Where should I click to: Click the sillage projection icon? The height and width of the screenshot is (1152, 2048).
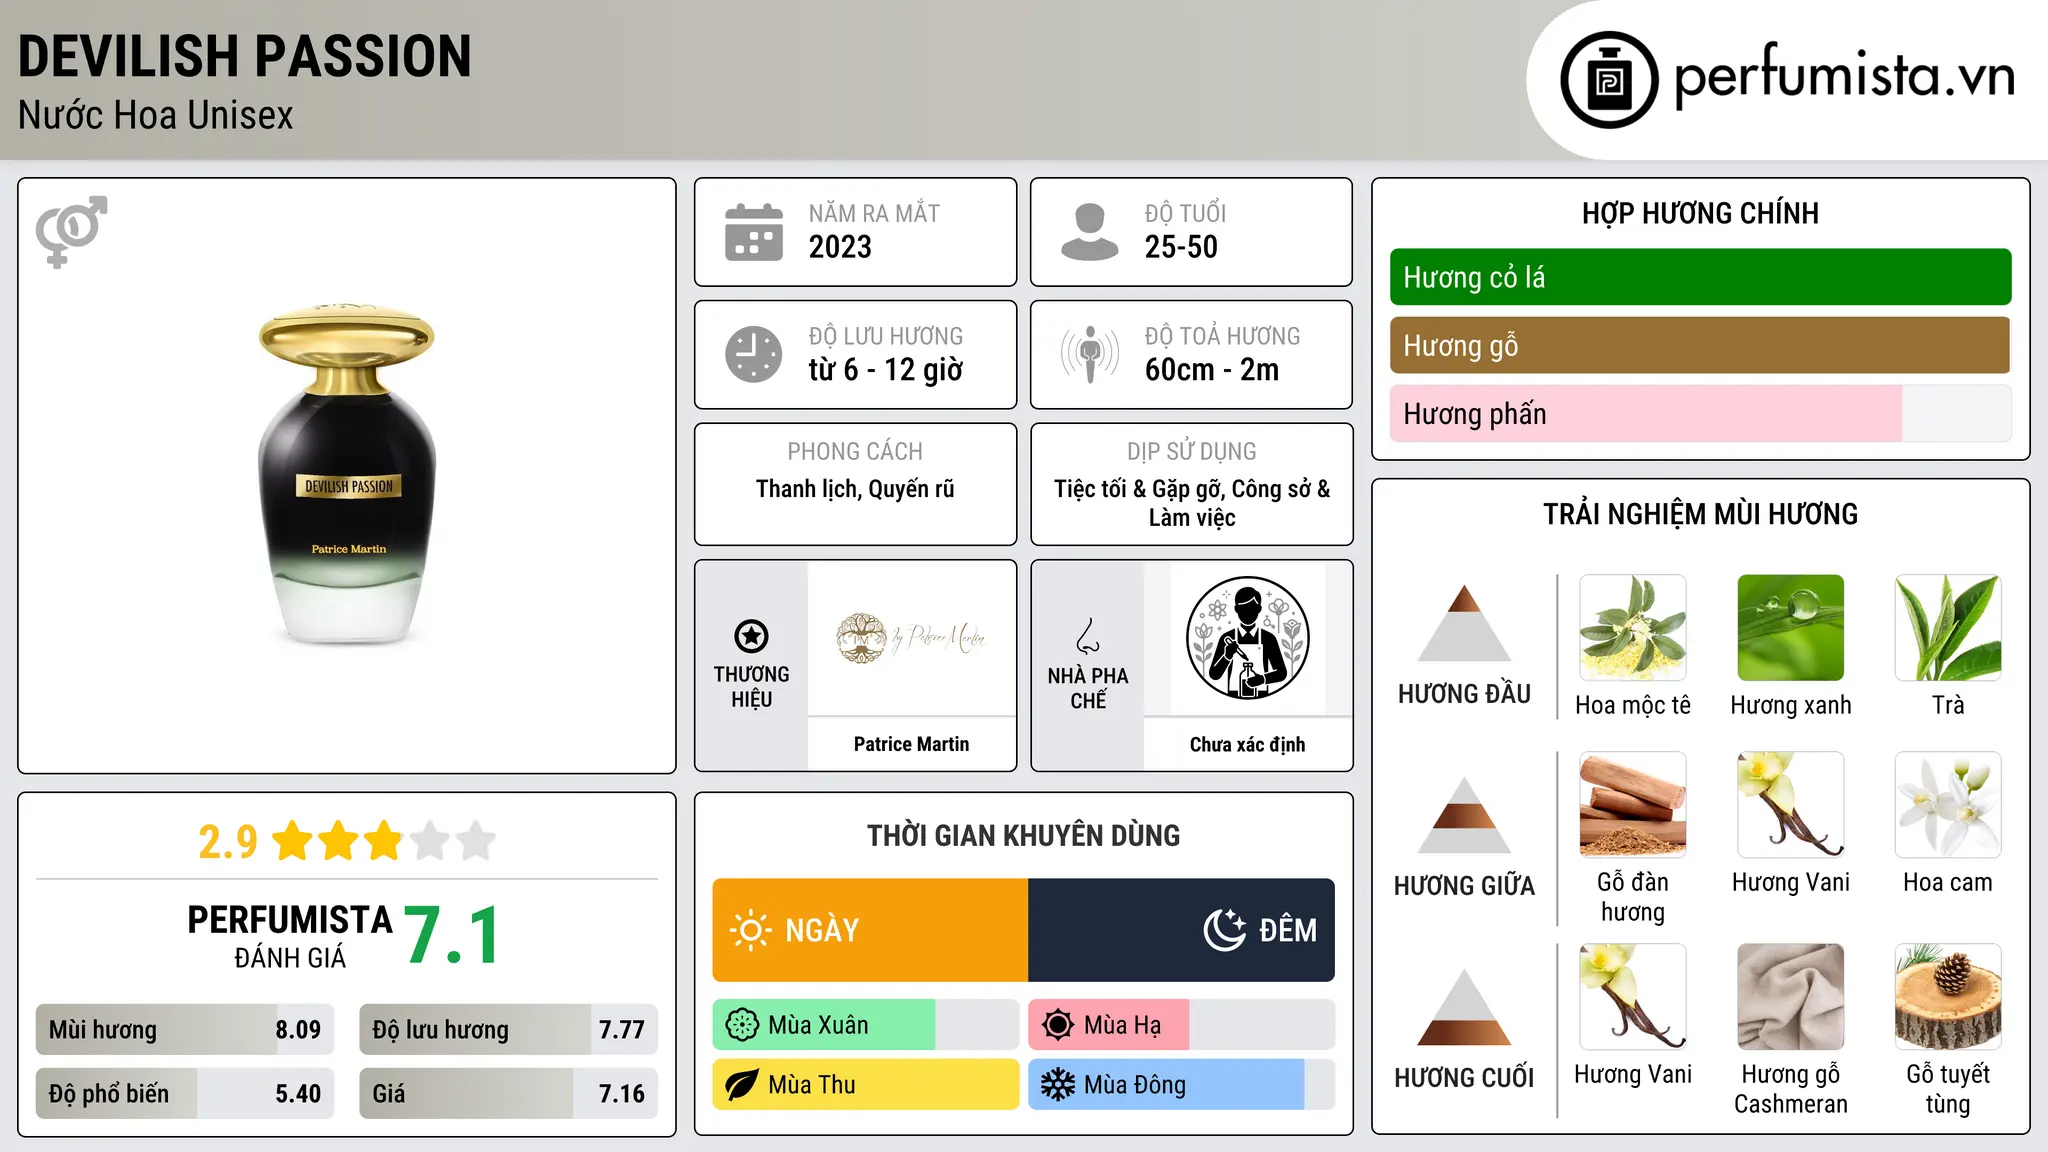(1090, 354)
